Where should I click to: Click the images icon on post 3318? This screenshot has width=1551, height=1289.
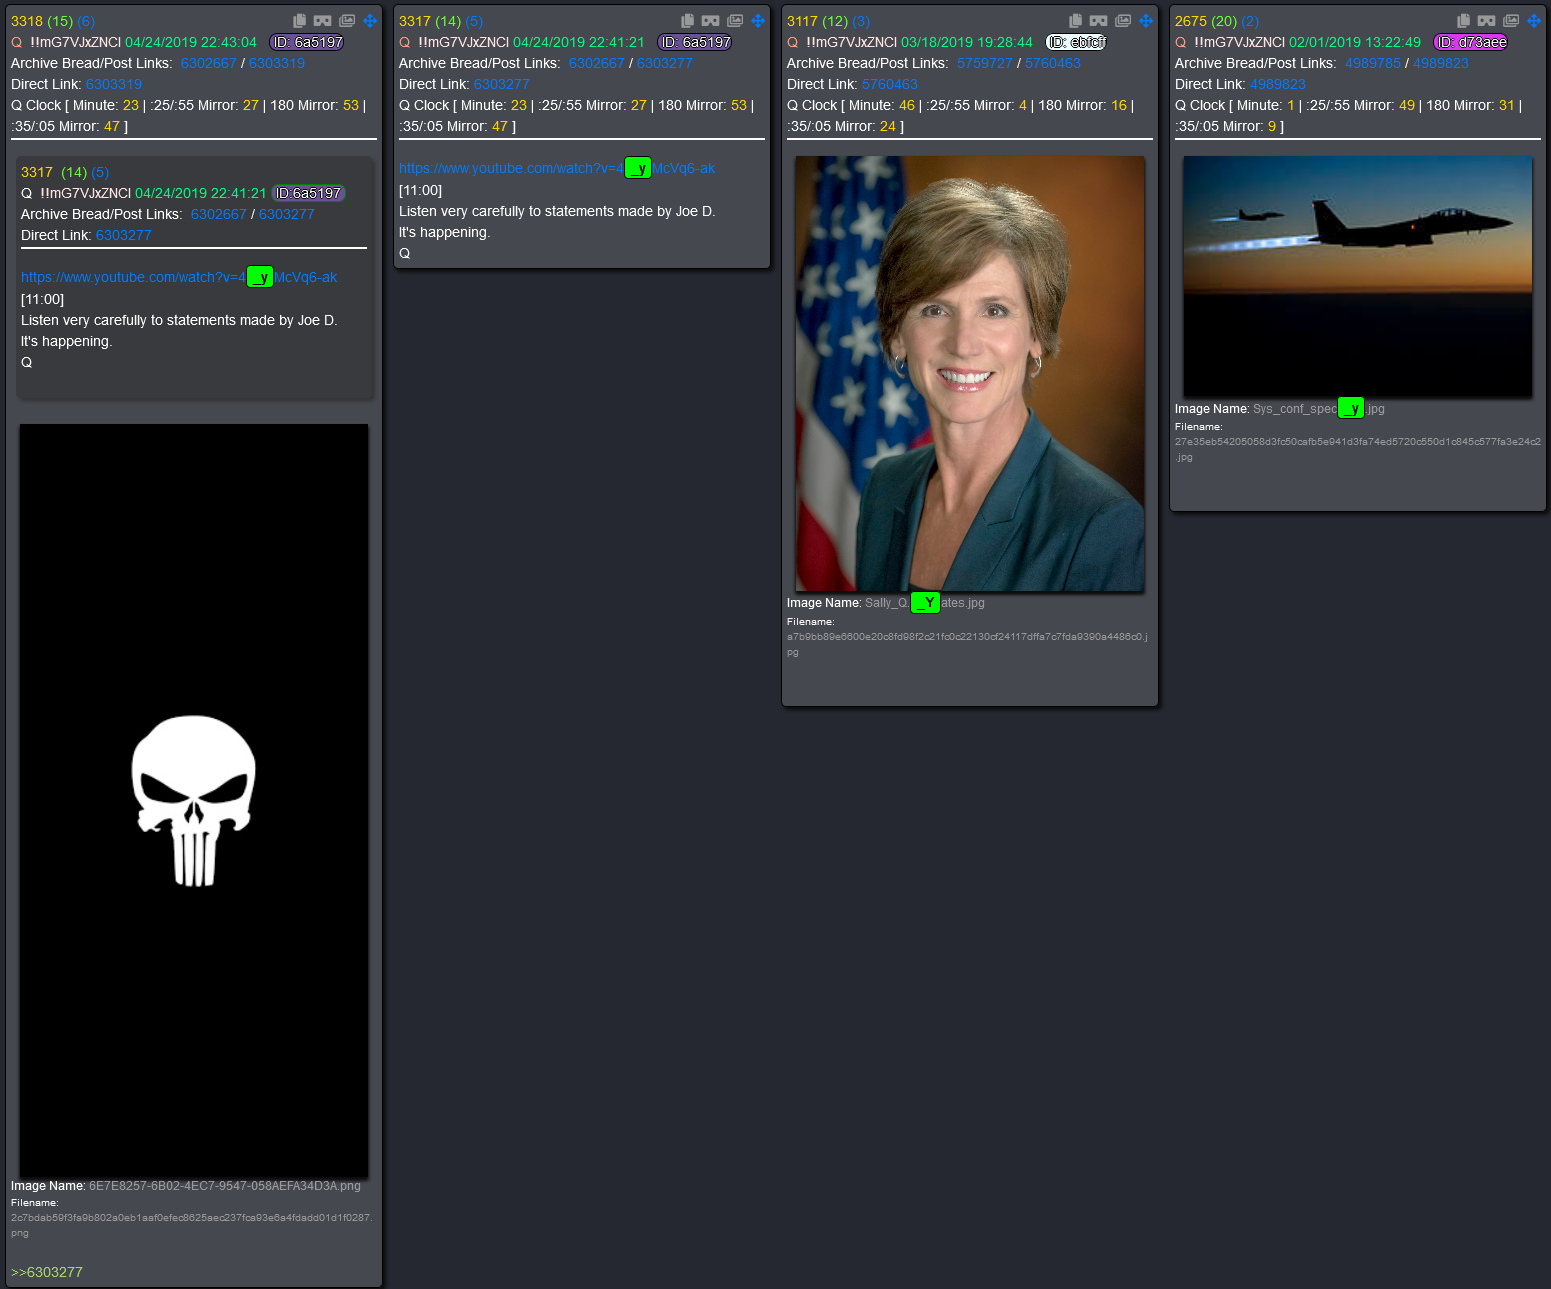pyautogui.click(x=347, y=21)
